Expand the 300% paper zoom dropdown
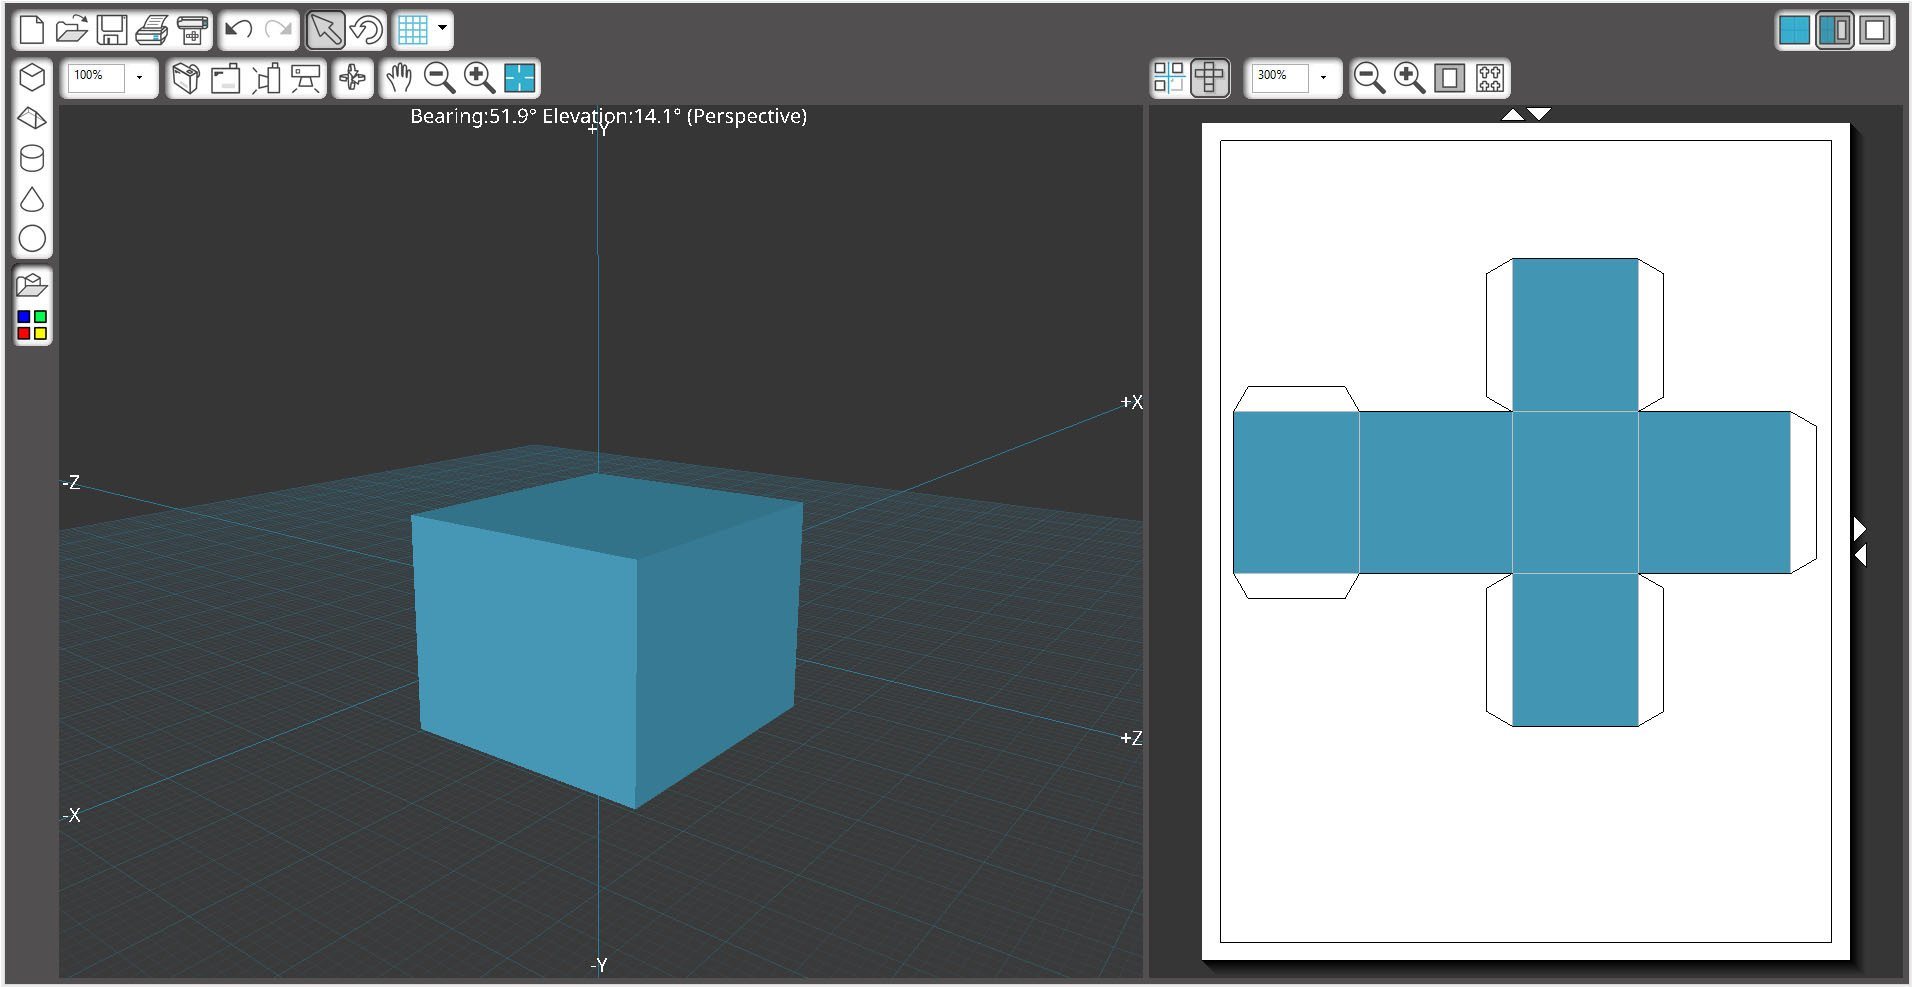This screenshot has width=1912, height=987. tap(1323, 78)
